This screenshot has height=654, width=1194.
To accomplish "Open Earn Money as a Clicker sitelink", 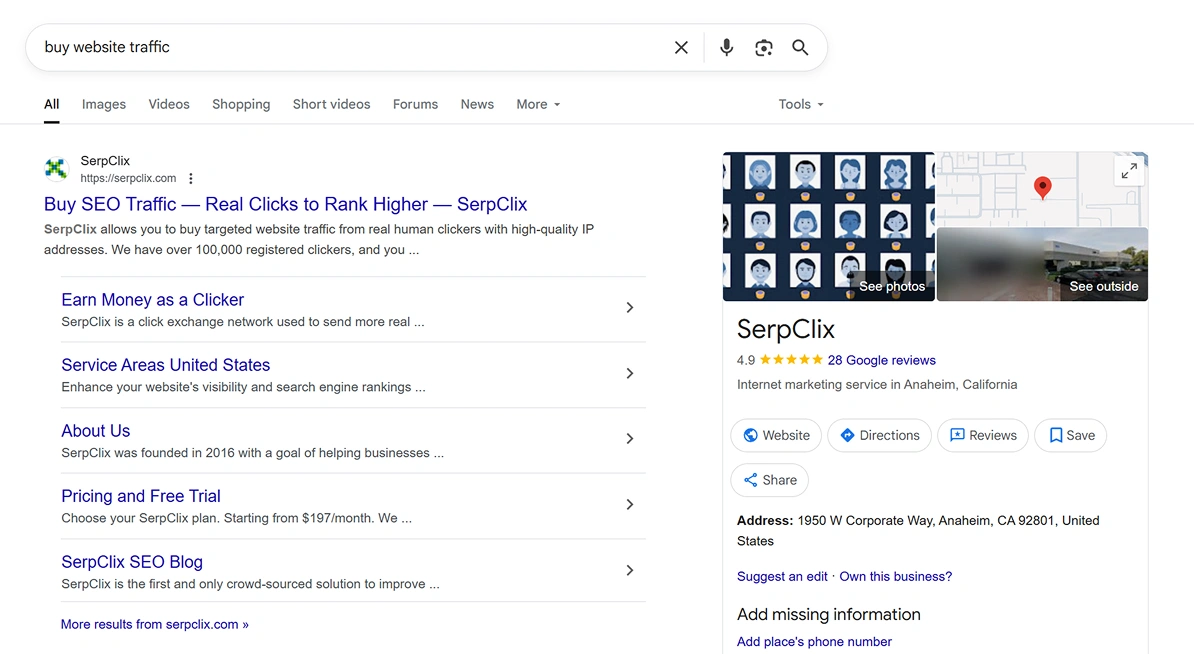I will [152, 300].
